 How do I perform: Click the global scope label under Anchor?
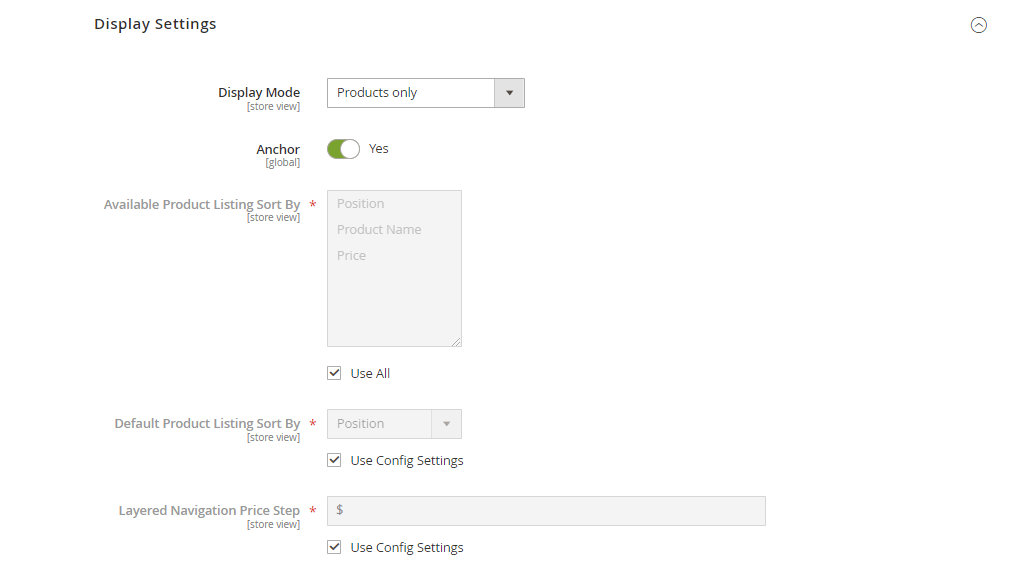click(282, 161)
